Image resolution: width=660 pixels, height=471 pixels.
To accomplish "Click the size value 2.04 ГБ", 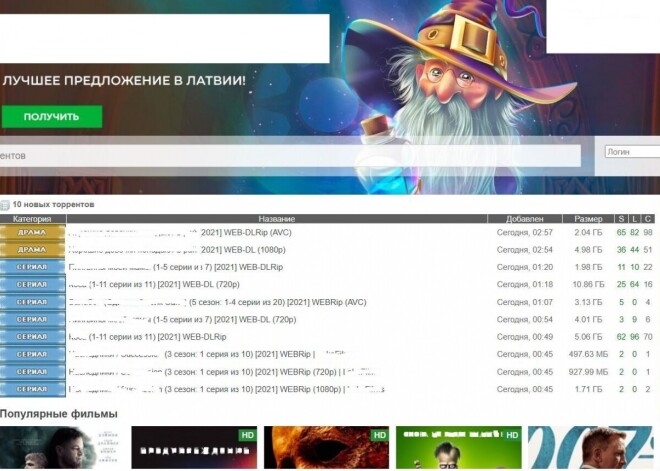I will [588, 232].
